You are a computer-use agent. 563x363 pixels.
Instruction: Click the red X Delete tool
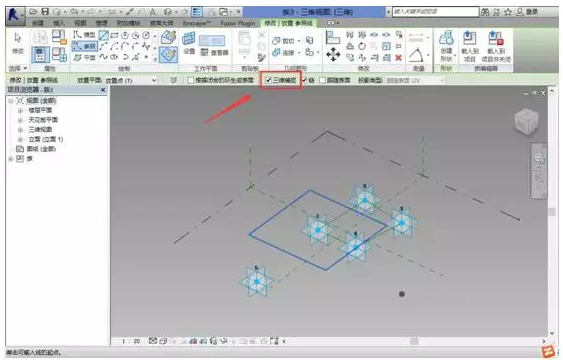tap(398, 57)
